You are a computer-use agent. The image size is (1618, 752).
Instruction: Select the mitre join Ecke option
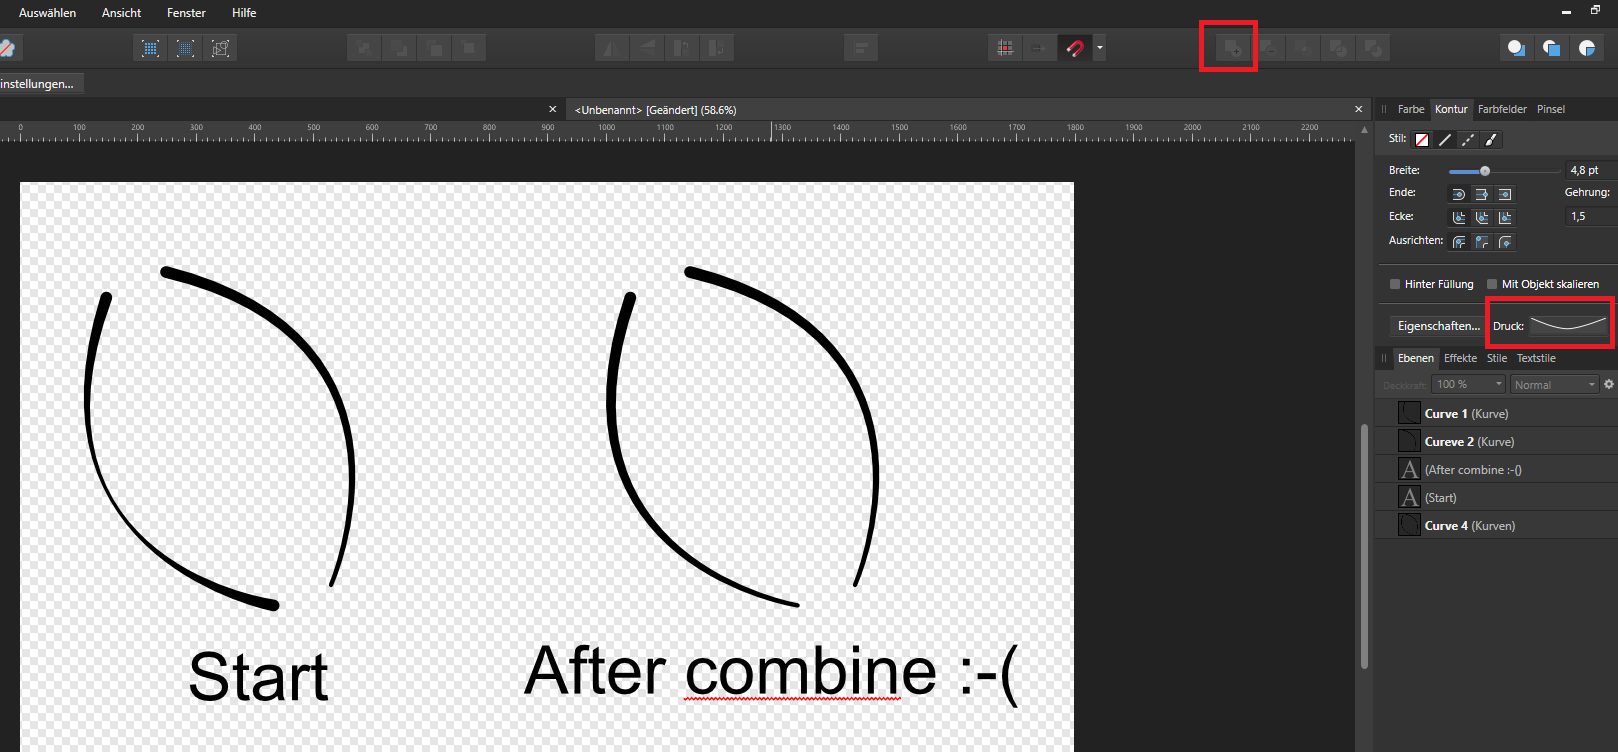[x=1505, y=217]
